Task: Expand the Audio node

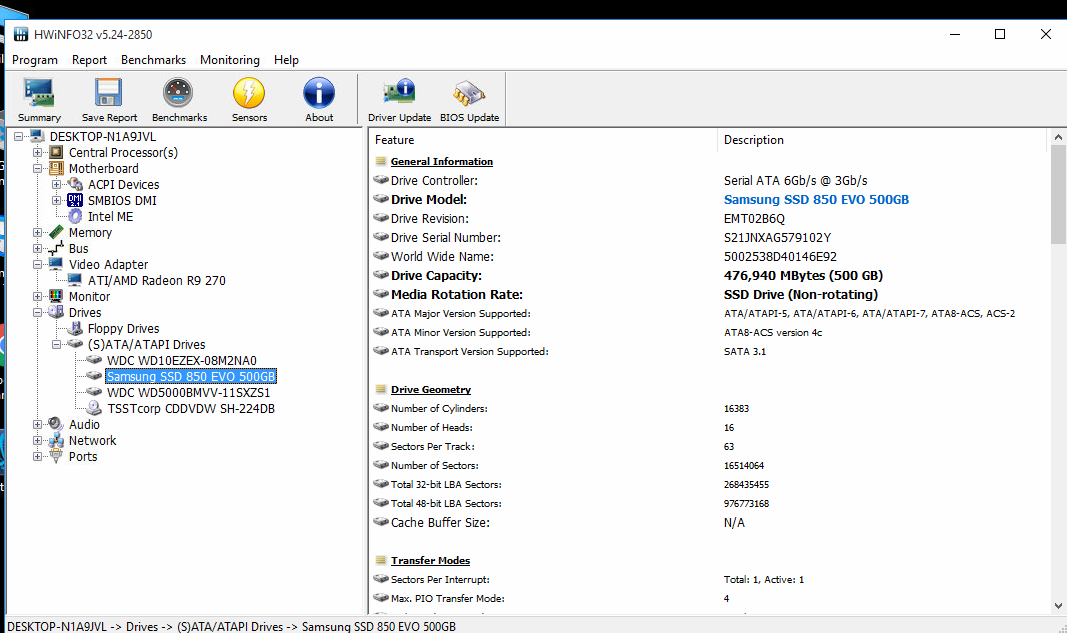Action: click(x=37, y=425)
